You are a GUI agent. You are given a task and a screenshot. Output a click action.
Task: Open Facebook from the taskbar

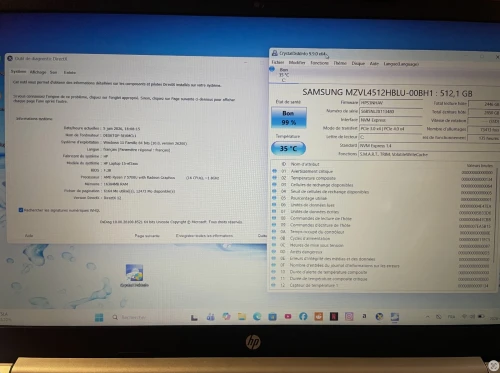(303, 316)
